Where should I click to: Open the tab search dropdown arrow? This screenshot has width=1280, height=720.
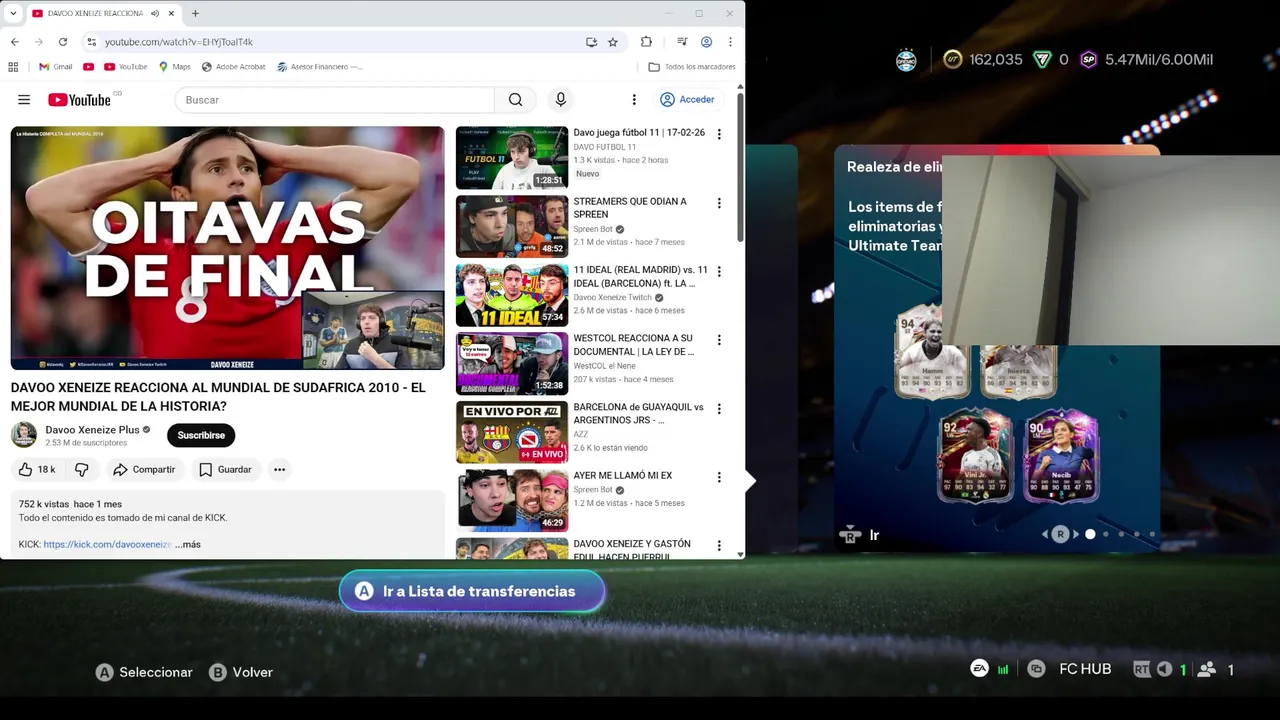(x=13, y=13)
